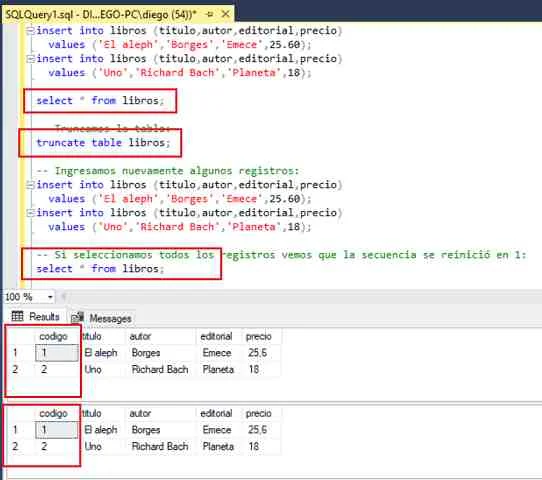Select the highlighted codigo cell 1 in the upper grid
542x480 pixels.
point(57,353)
